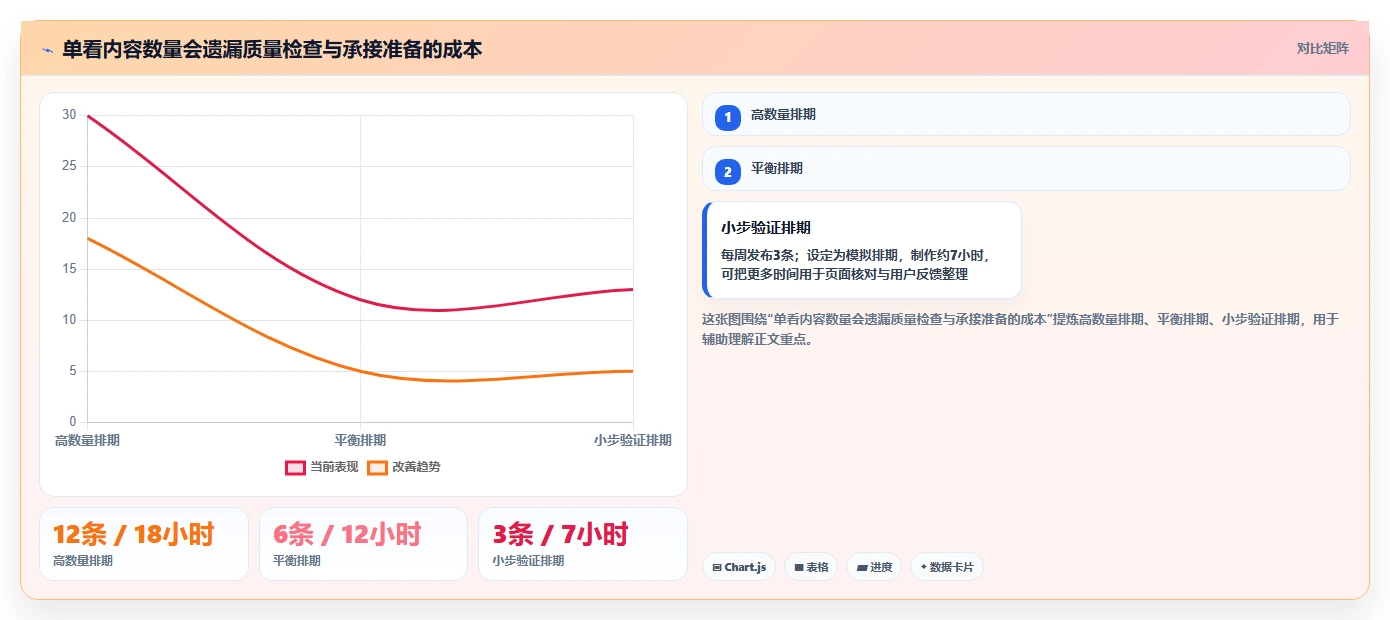
Task: Click the y-axis value 5
Action: pos(72,371)
